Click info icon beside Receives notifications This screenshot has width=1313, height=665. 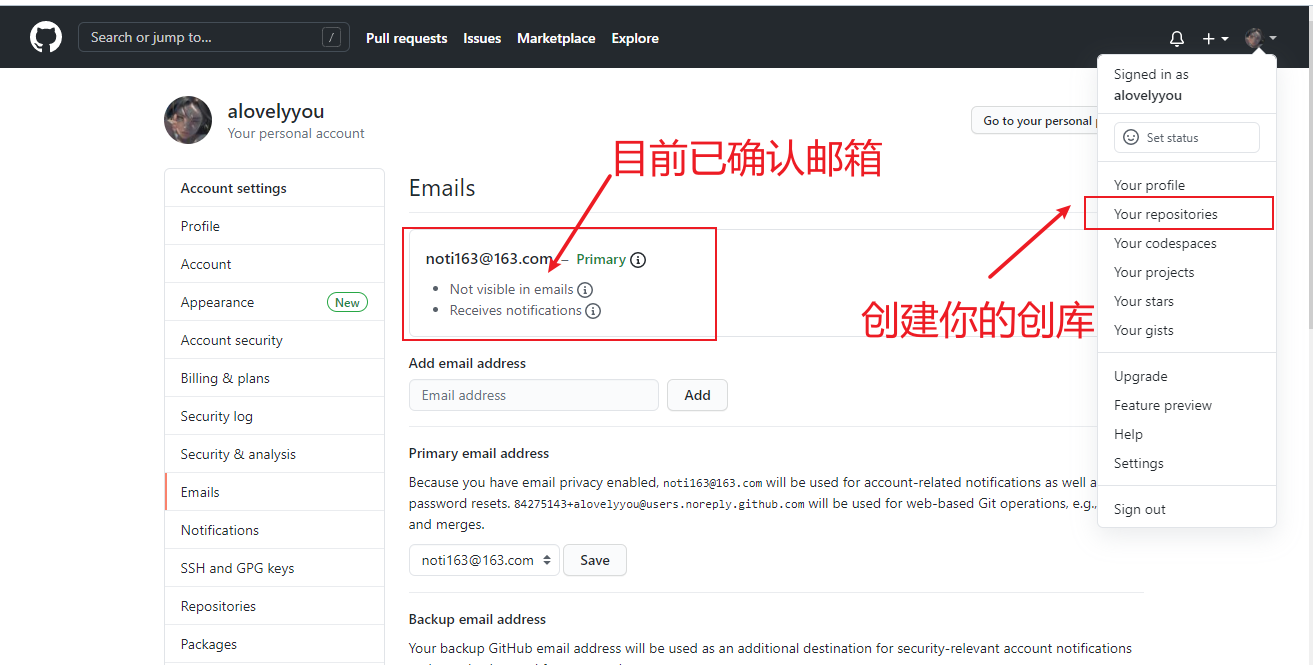593,311
